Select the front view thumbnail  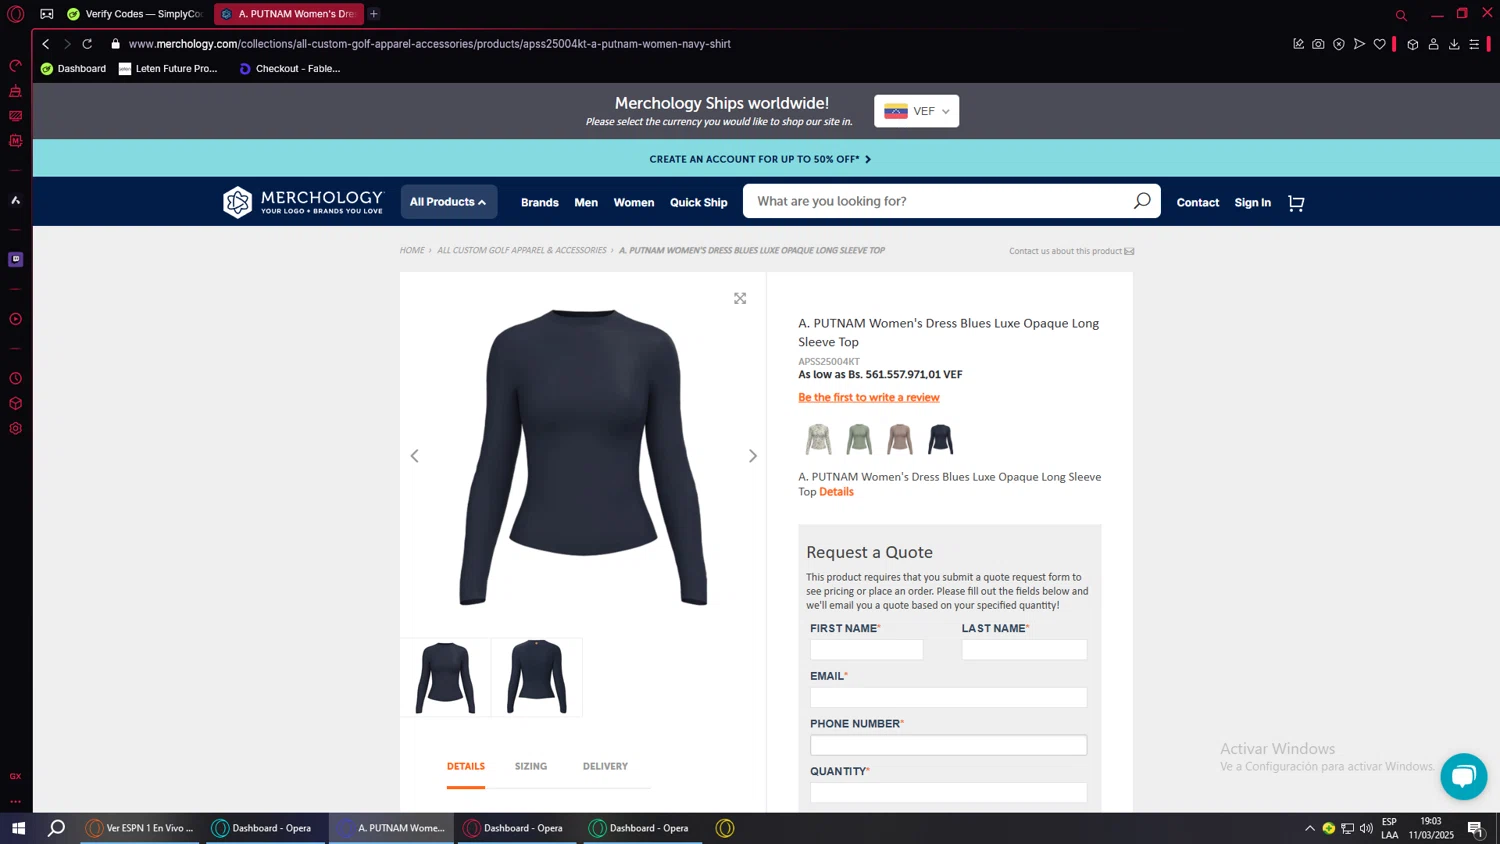point(446,678)
